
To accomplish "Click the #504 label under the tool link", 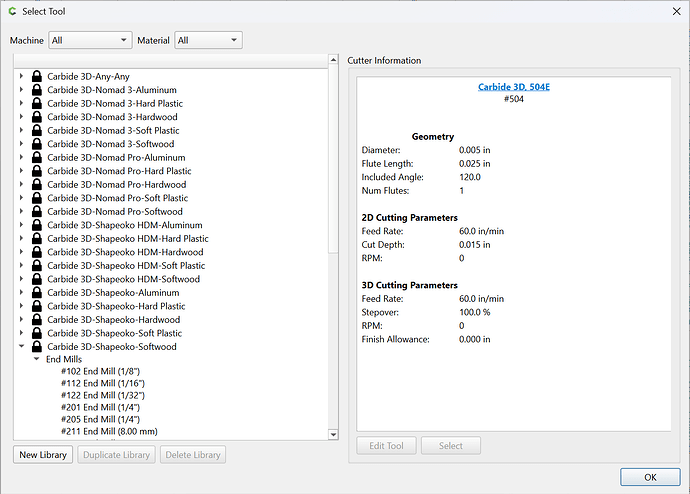I will click(x=514, y=99).
